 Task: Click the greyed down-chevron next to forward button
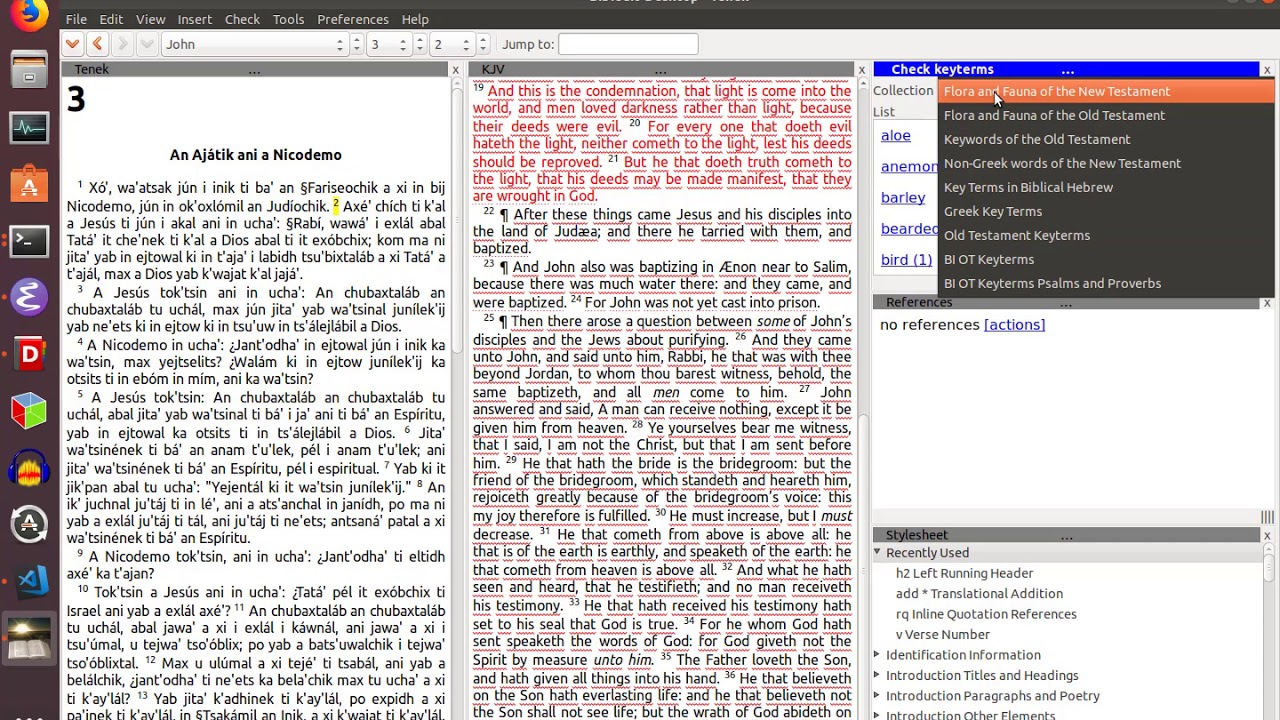pos(147,44)
